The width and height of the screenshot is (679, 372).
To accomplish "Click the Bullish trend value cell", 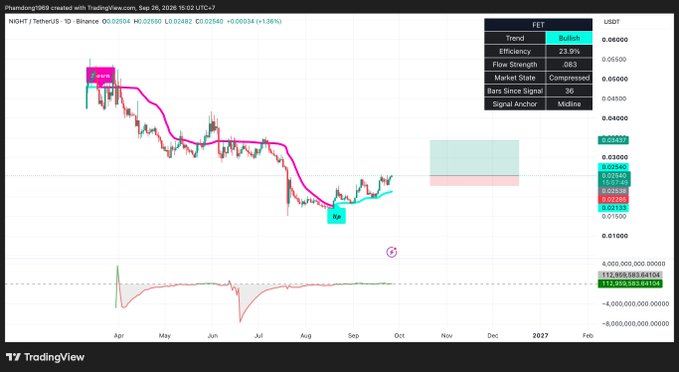I will (569, 38).
